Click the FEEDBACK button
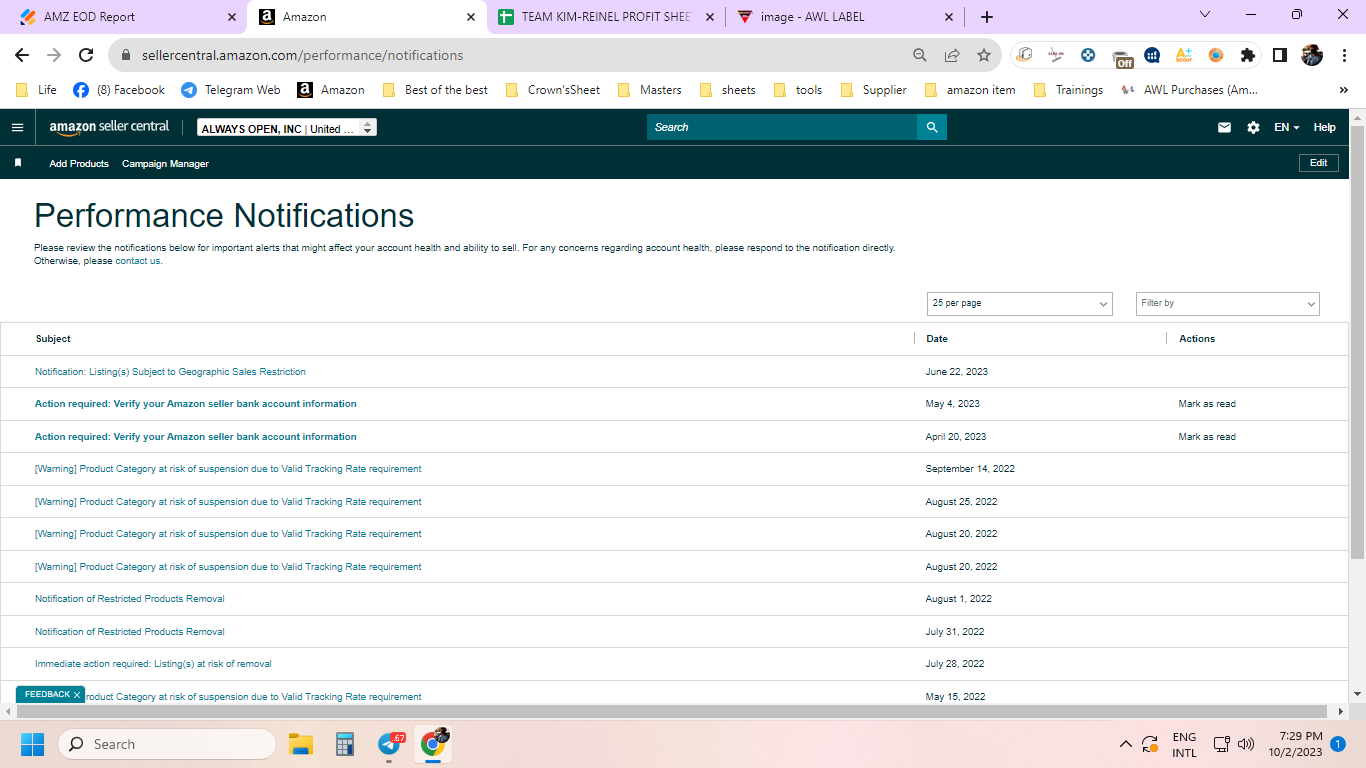The width and height of the screenshot is (1366, 768). pos(48,695)
